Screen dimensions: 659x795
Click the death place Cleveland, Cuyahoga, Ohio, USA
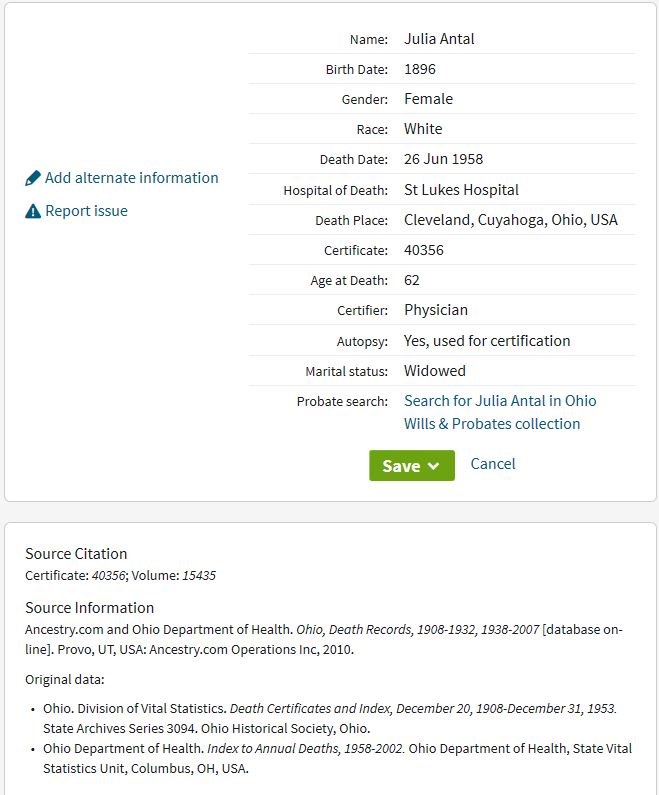click(x=511, y=220)
